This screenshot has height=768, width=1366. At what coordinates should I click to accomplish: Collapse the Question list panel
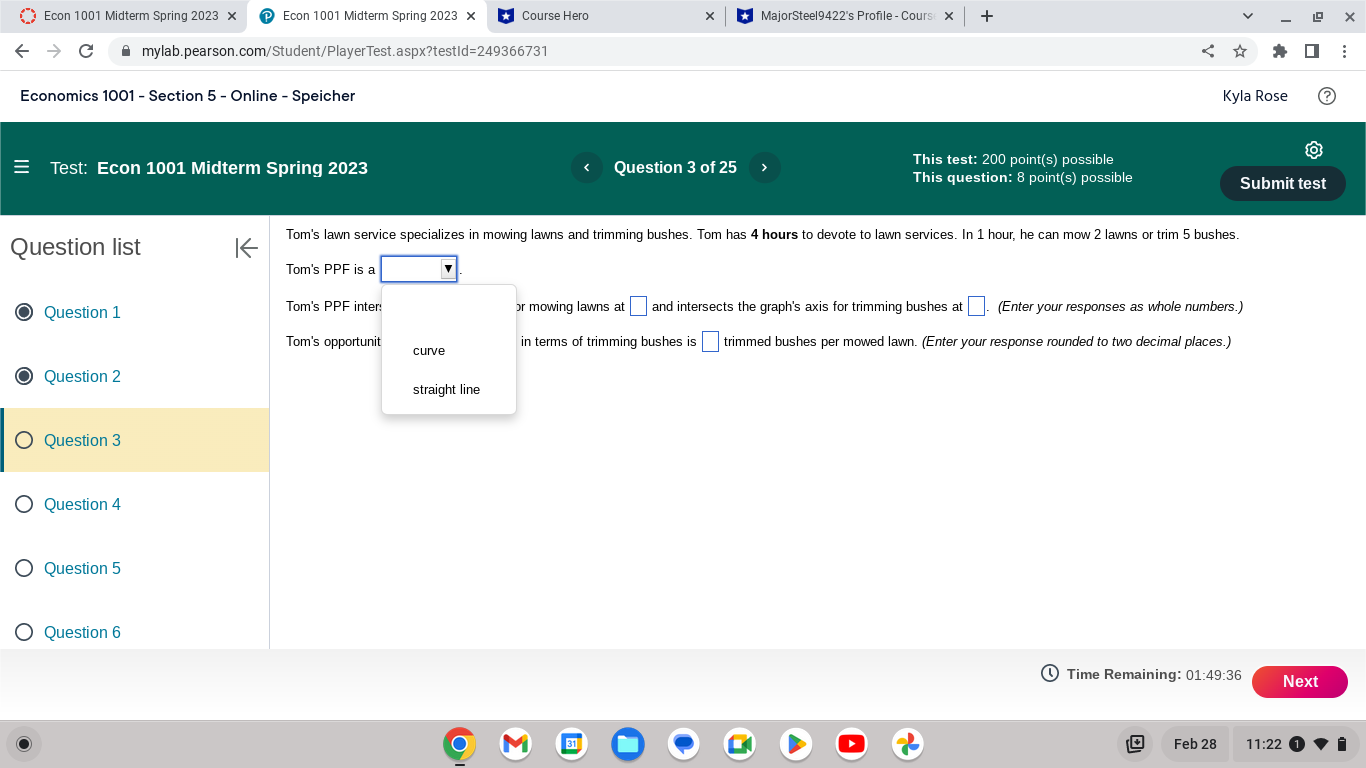coord(246,248)
